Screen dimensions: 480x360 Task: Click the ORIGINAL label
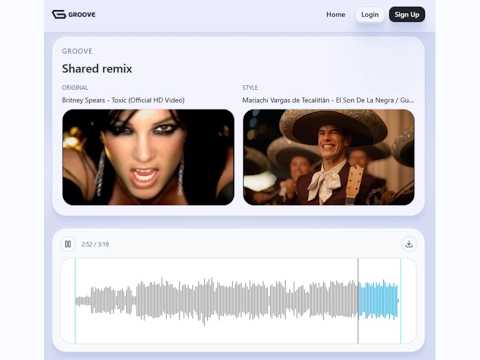75,87
